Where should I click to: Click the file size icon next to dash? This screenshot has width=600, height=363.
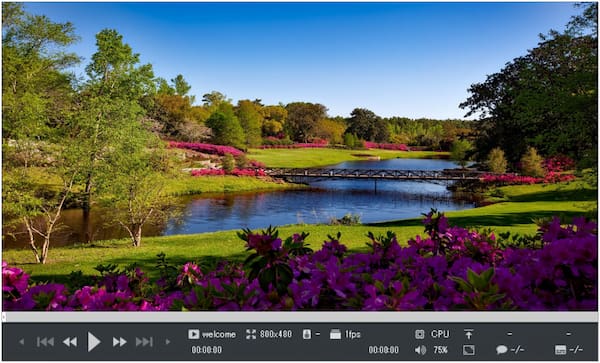pos(307,334)
